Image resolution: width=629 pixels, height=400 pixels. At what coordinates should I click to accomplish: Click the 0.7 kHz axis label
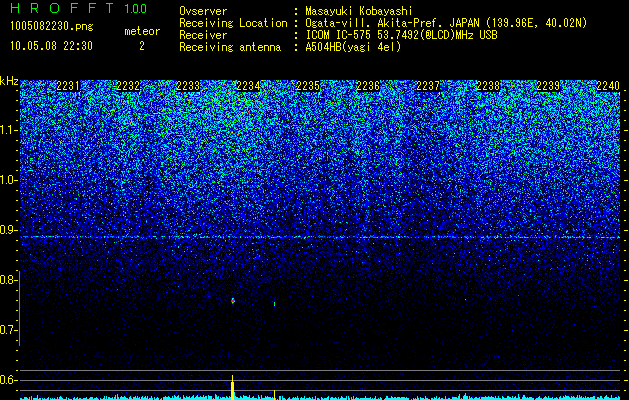pos(8,330)
